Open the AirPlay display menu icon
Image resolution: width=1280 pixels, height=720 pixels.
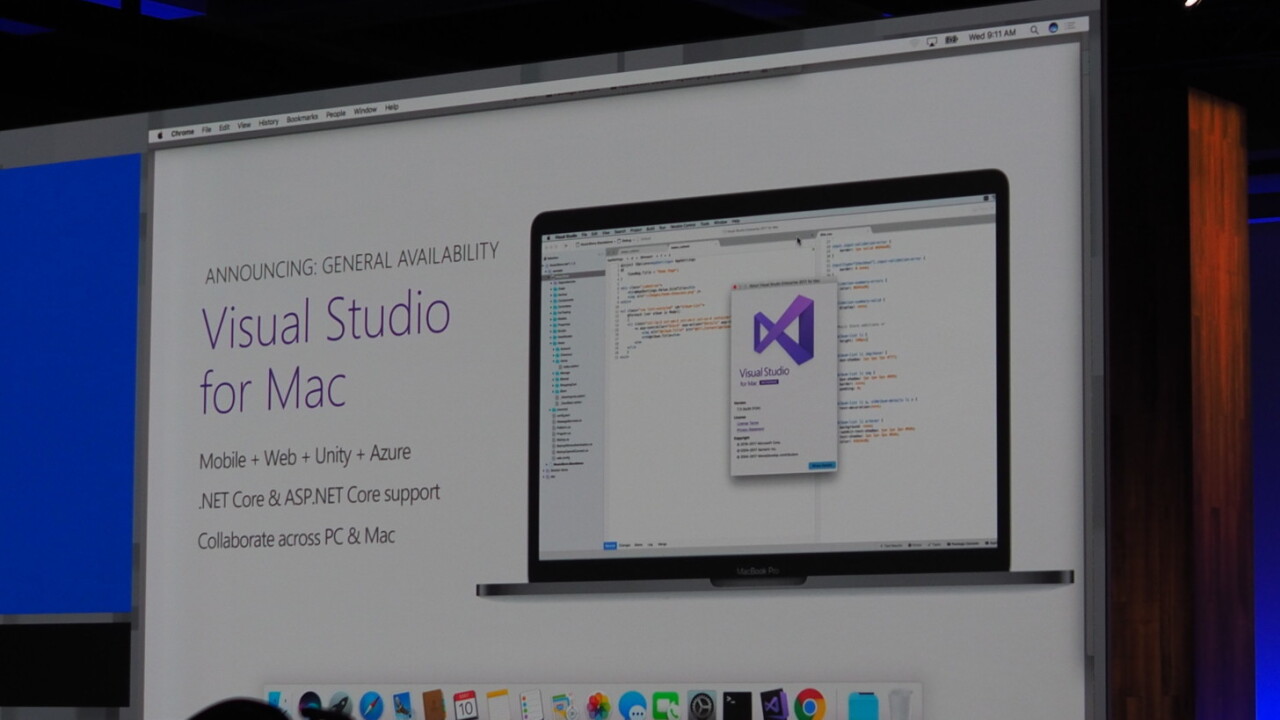click(x=931, y=40)
